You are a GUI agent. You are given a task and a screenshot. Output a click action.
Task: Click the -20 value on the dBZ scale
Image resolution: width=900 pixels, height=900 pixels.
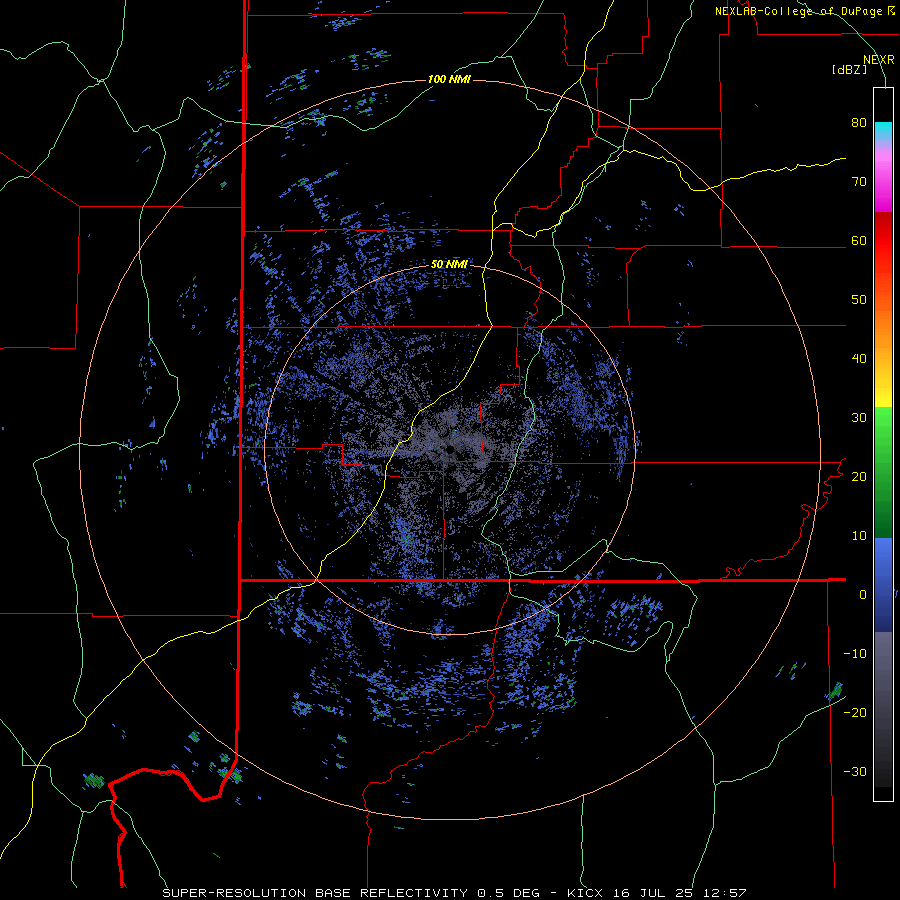click(855, 712)
